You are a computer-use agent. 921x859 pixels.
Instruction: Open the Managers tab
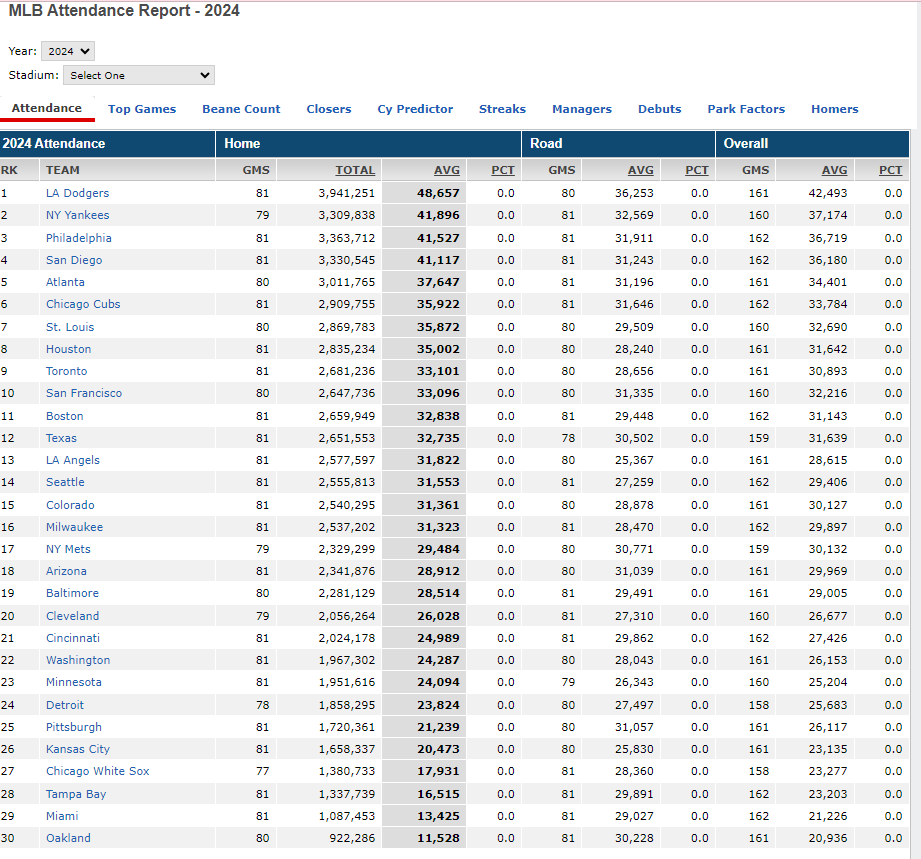pos(582,109)
